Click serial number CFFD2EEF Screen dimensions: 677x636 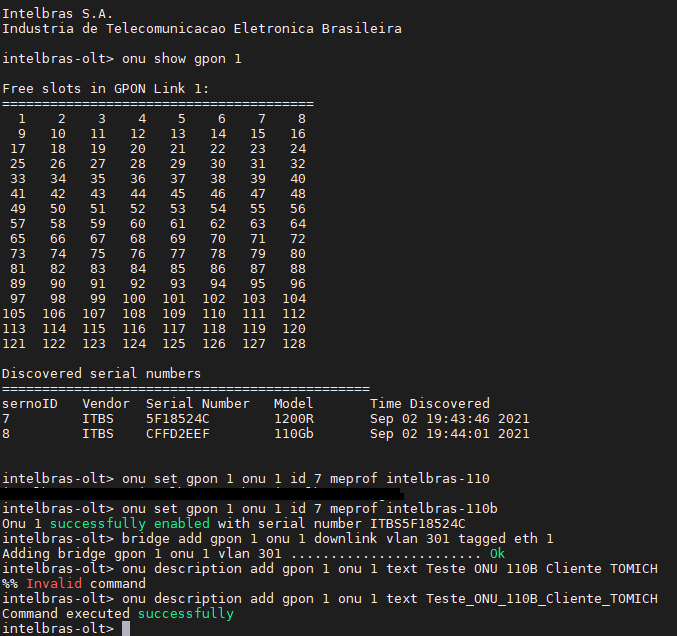pos(177,433)
